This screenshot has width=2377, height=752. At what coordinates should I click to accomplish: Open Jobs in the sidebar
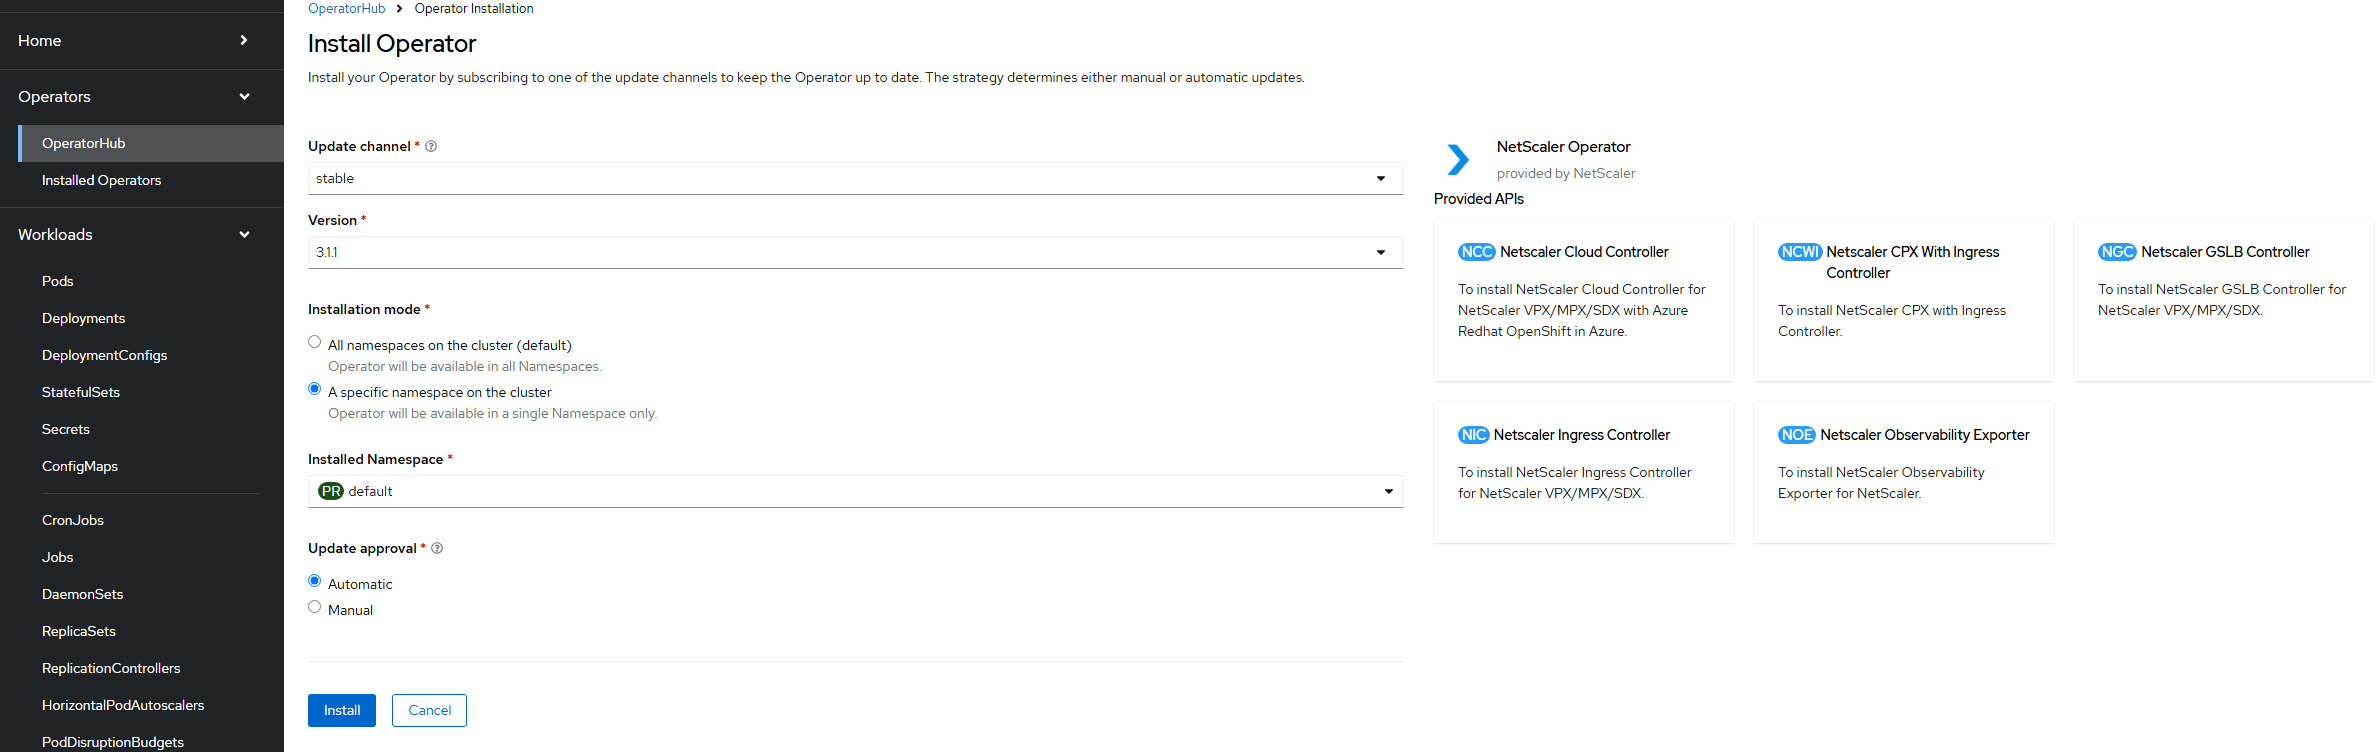click(x=151, y=557)
